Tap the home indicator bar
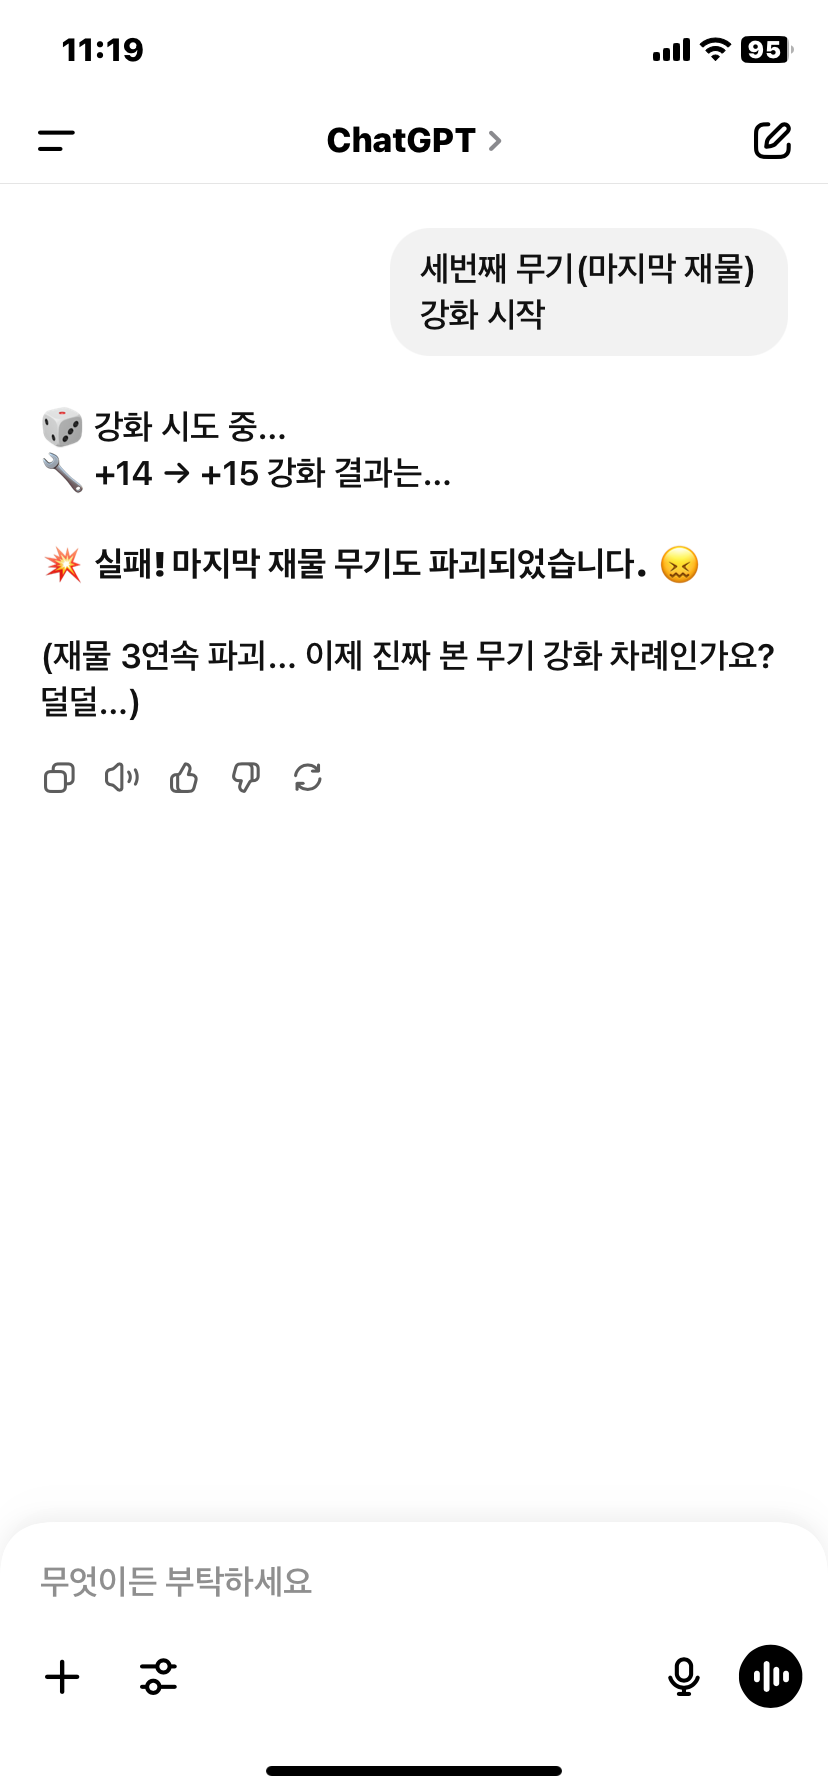828x1792 pixels. pos(414,1771)
